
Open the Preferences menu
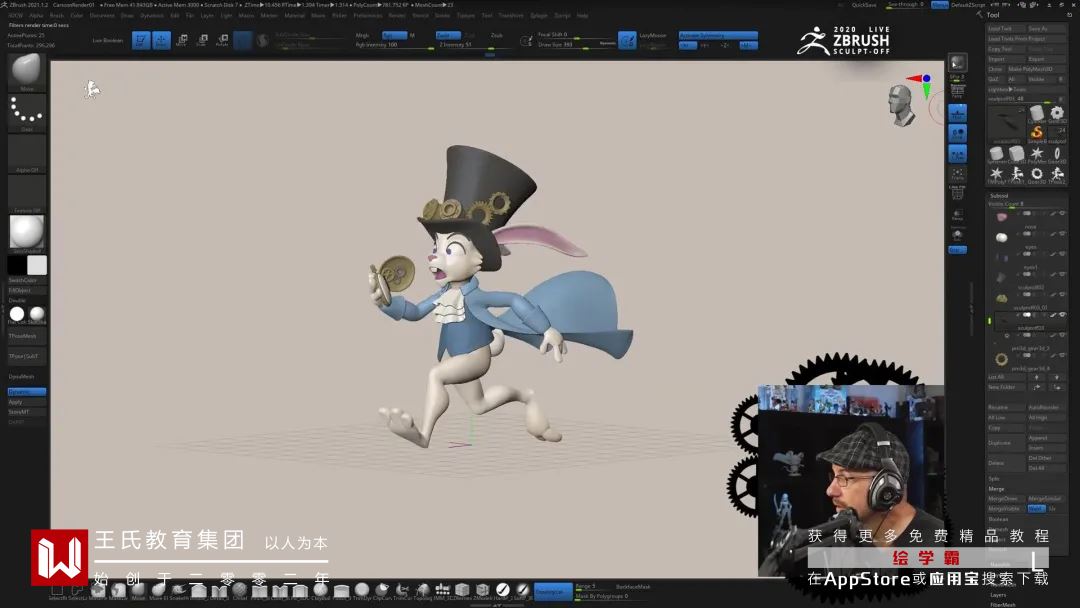[368, 15]
